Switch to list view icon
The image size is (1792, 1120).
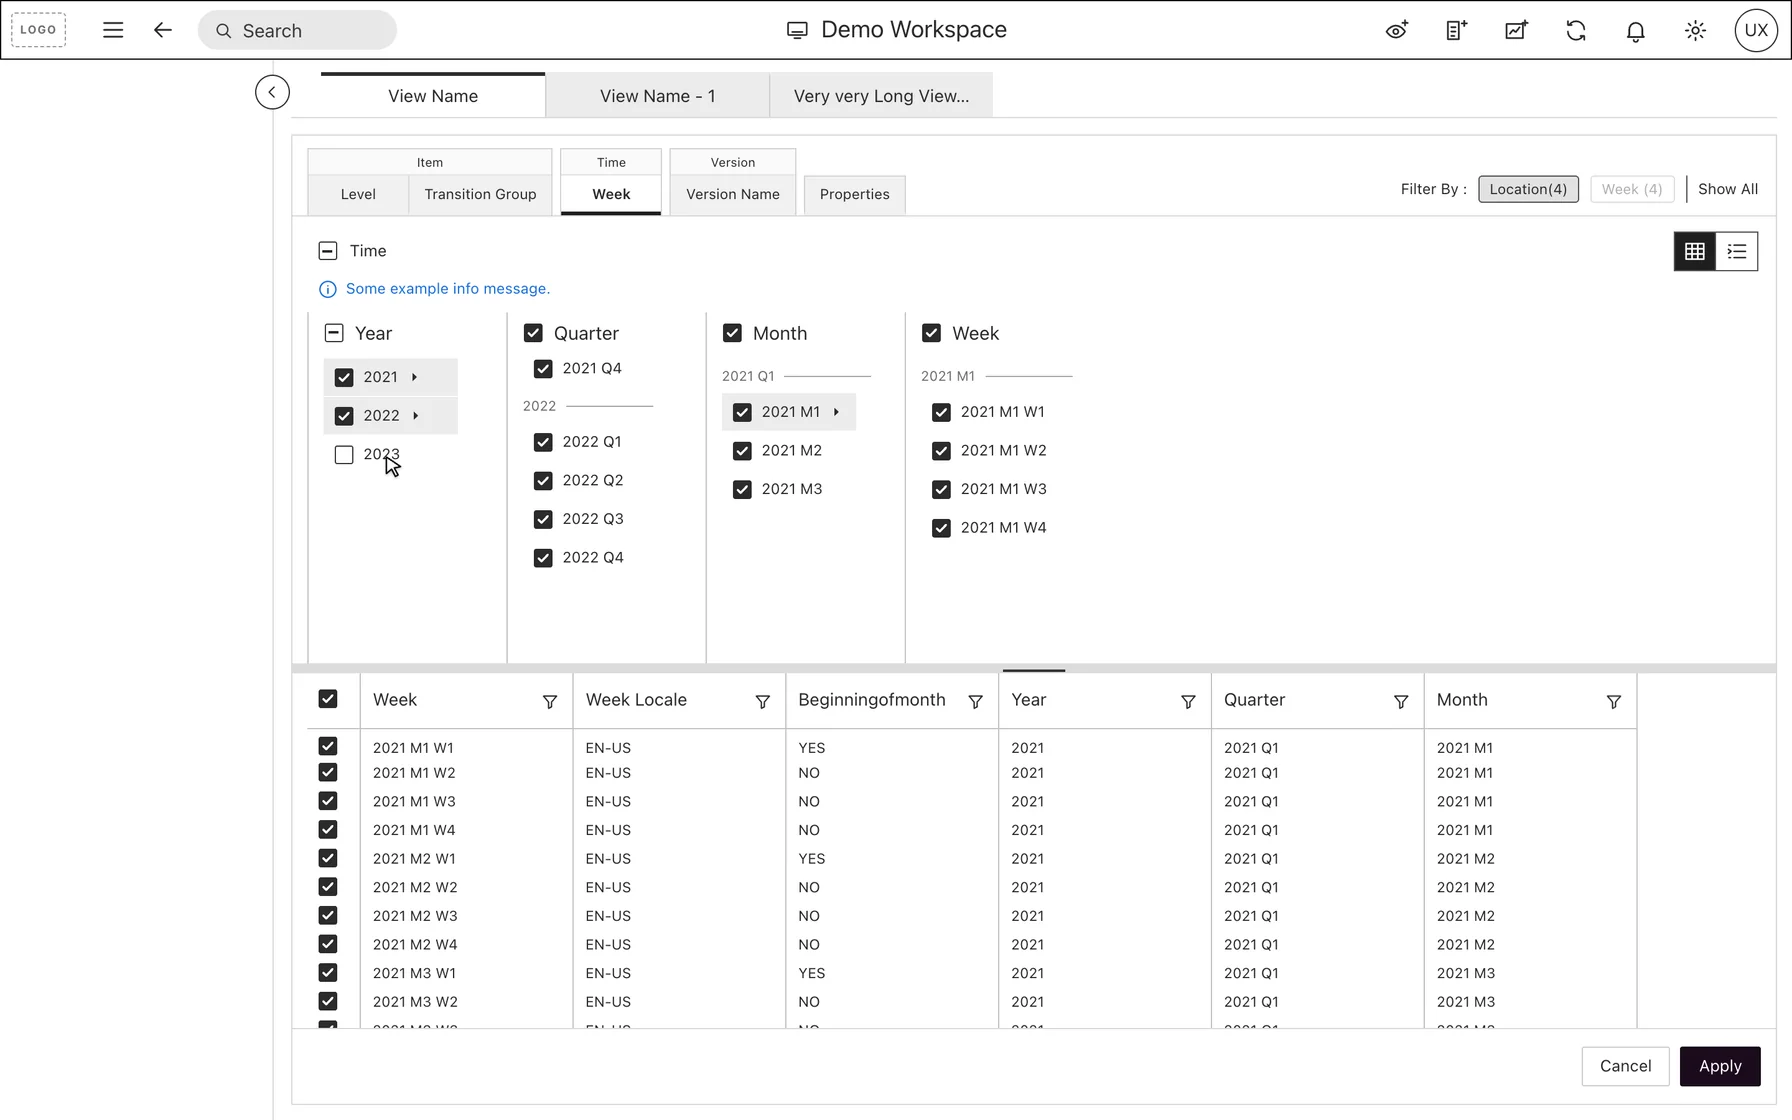coord(1737,251)
